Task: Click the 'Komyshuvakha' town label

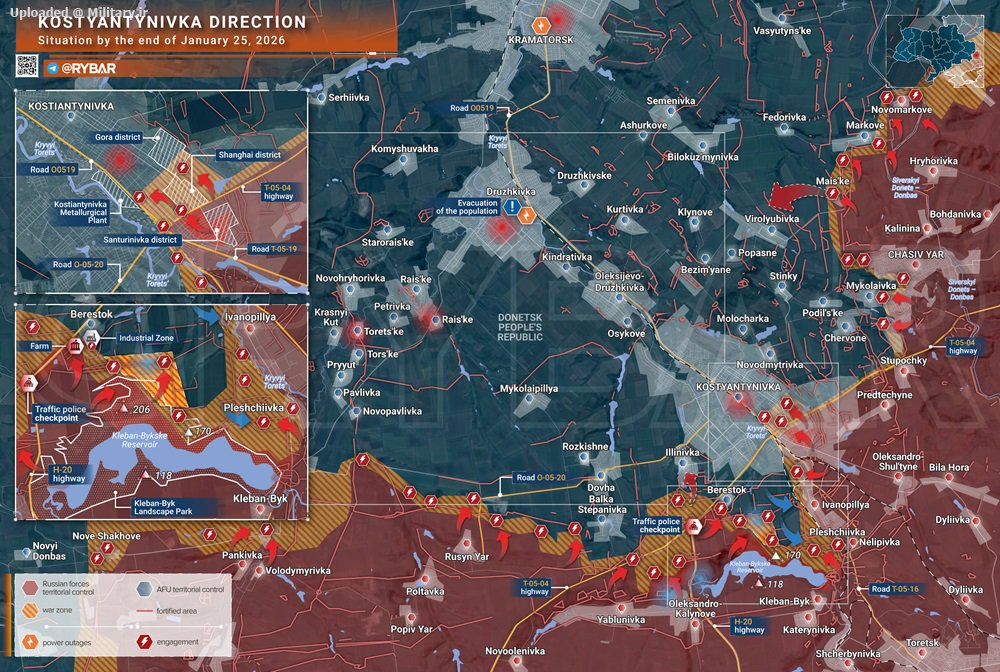Action: (x=405, y=149)
